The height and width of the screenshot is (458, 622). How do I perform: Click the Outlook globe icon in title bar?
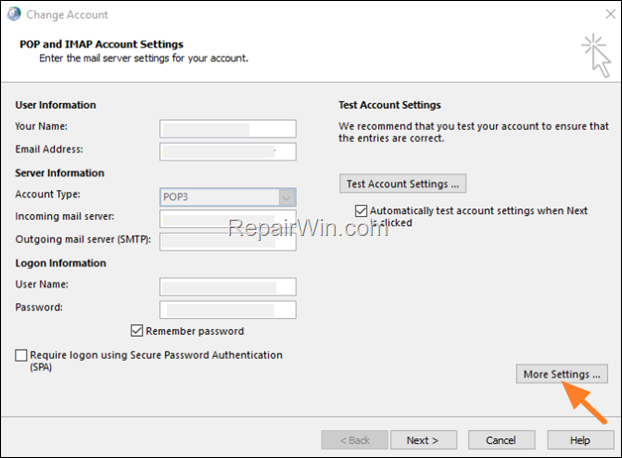[14, 14]
